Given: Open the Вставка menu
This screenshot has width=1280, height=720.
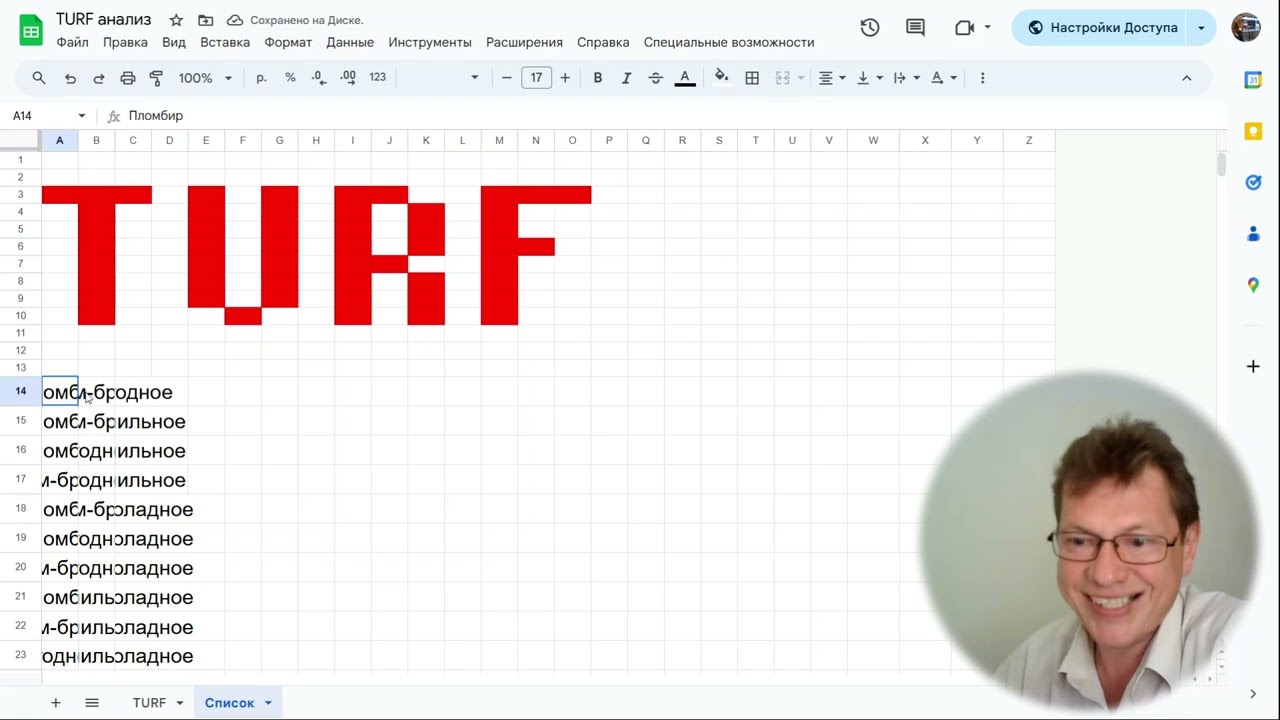Looking at the screenshot, I should pyautogui.click(x=225, y=42).
